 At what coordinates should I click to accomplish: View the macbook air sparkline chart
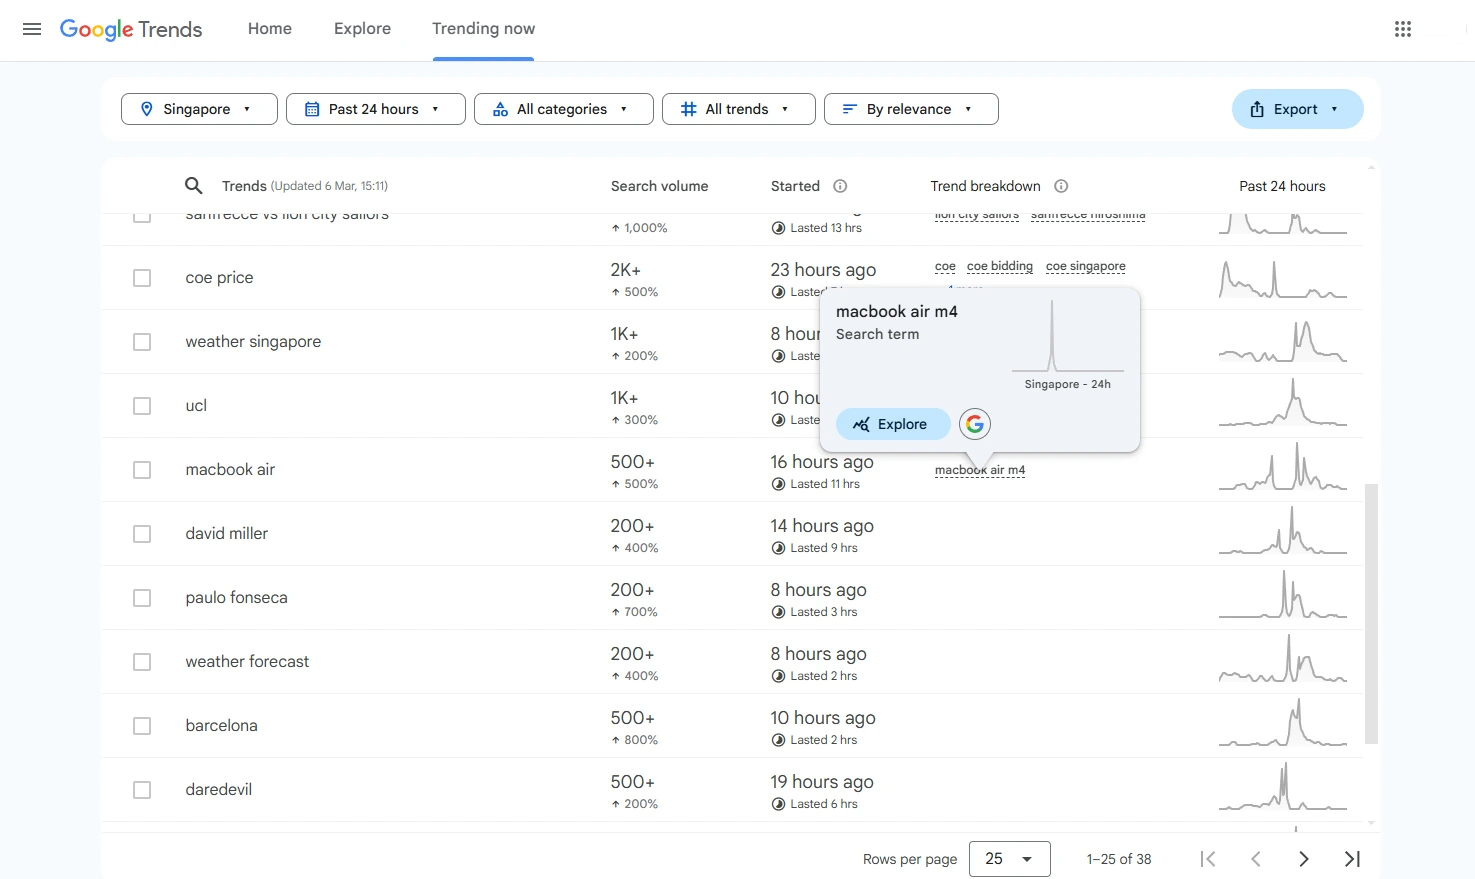click(x=1283, y=468)
